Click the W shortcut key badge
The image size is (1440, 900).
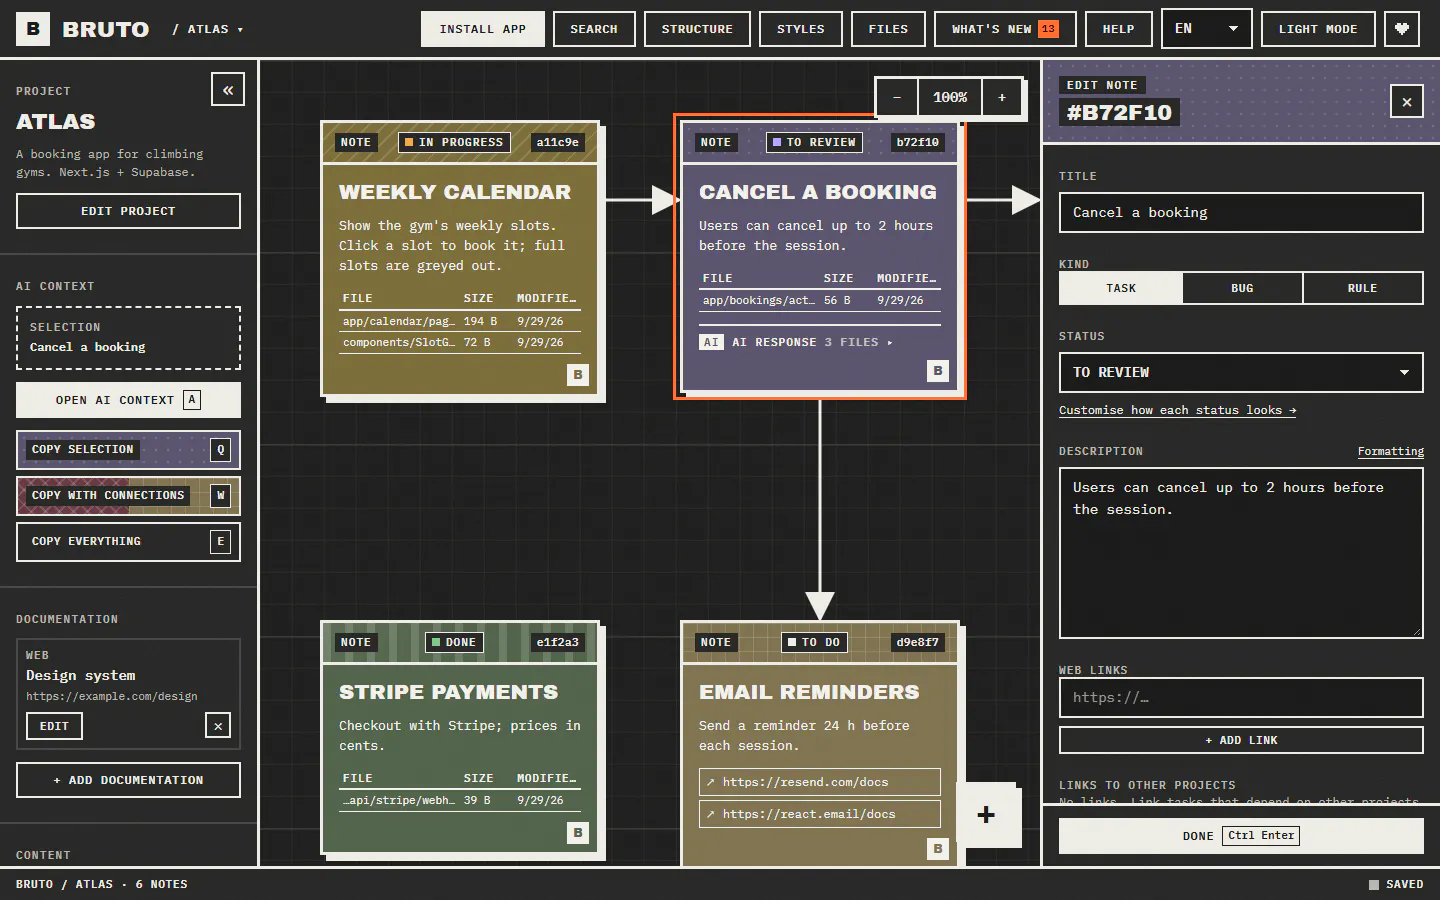(221, 496)
